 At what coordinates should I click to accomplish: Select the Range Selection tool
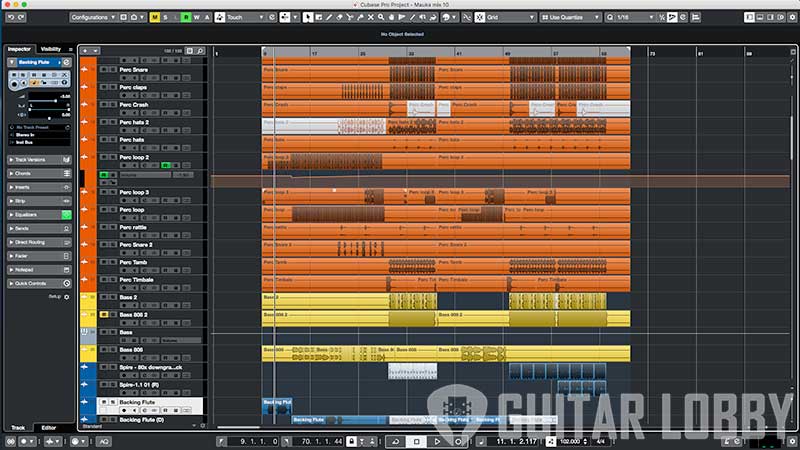[318, 17]
